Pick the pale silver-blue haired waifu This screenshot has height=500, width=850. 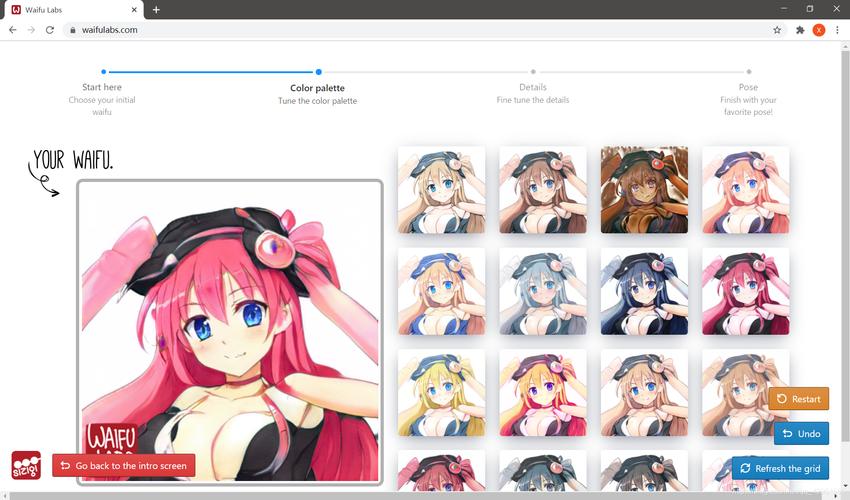coord(543,291)
